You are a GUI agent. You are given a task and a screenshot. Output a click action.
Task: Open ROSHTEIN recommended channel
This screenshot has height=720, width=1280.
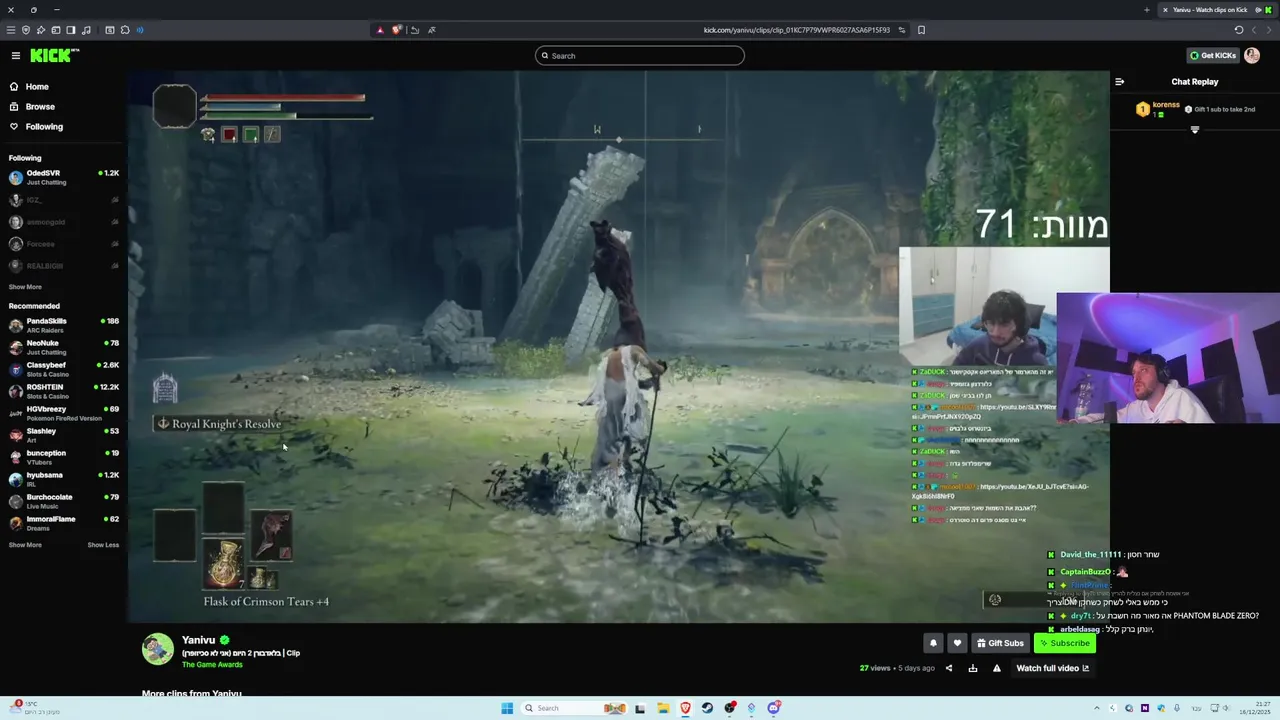click(x=63, y=391)
